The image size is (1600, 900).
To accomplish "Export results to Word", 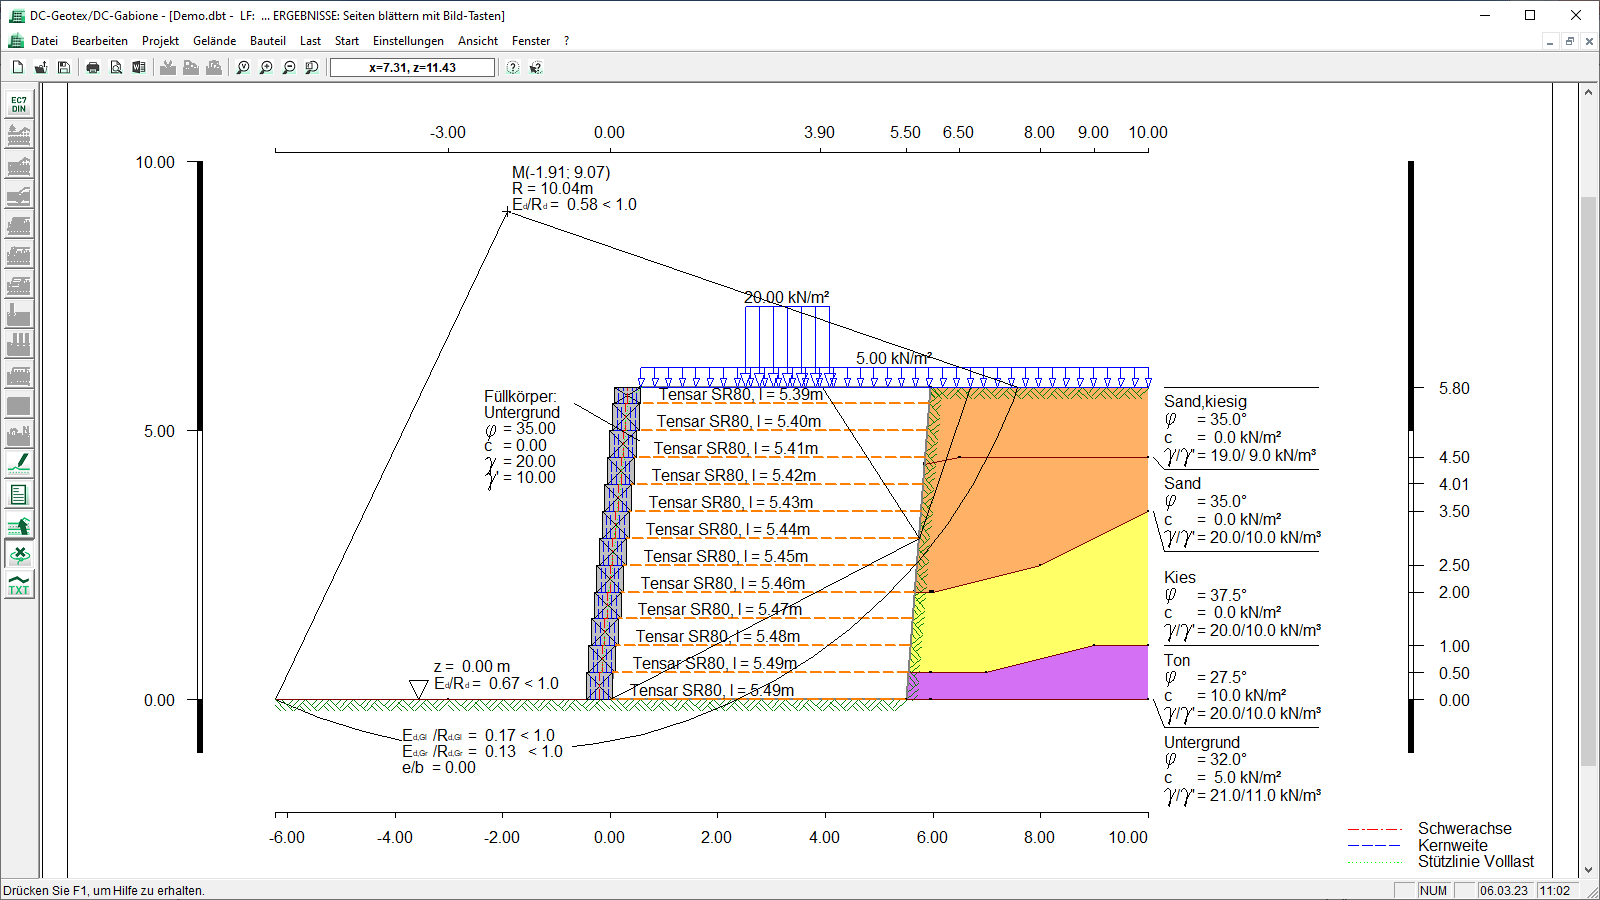I will (x=139, y=67).
